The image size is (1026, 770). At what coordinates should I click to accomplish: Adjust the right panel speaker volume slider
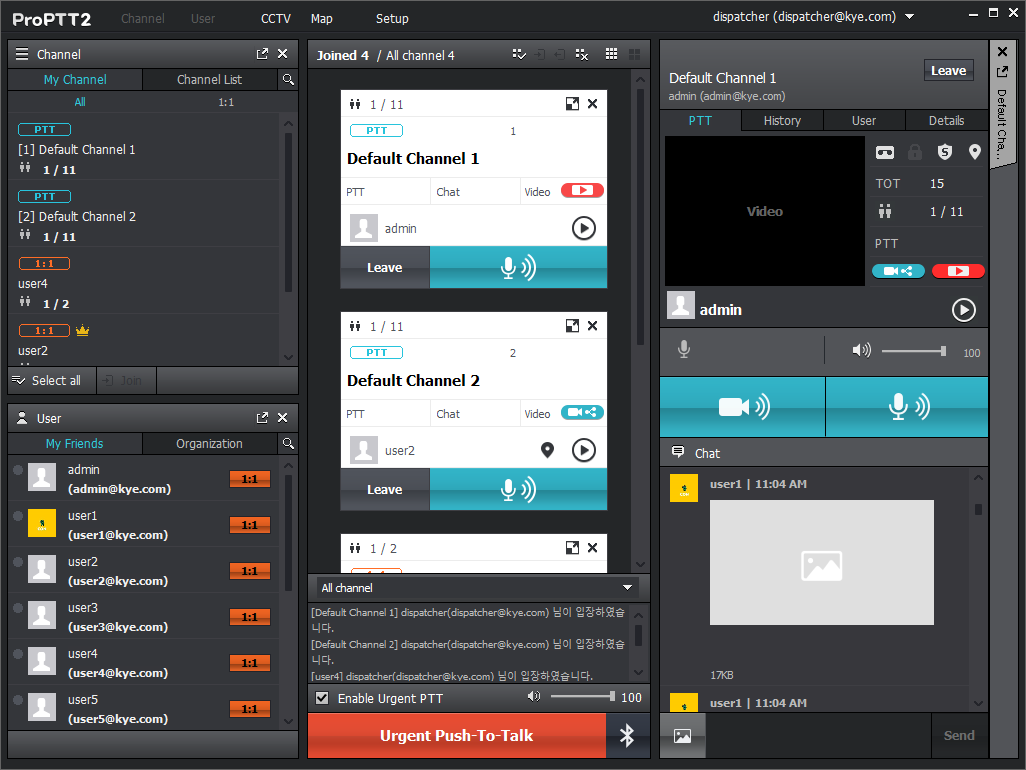(x=913, y=351)
